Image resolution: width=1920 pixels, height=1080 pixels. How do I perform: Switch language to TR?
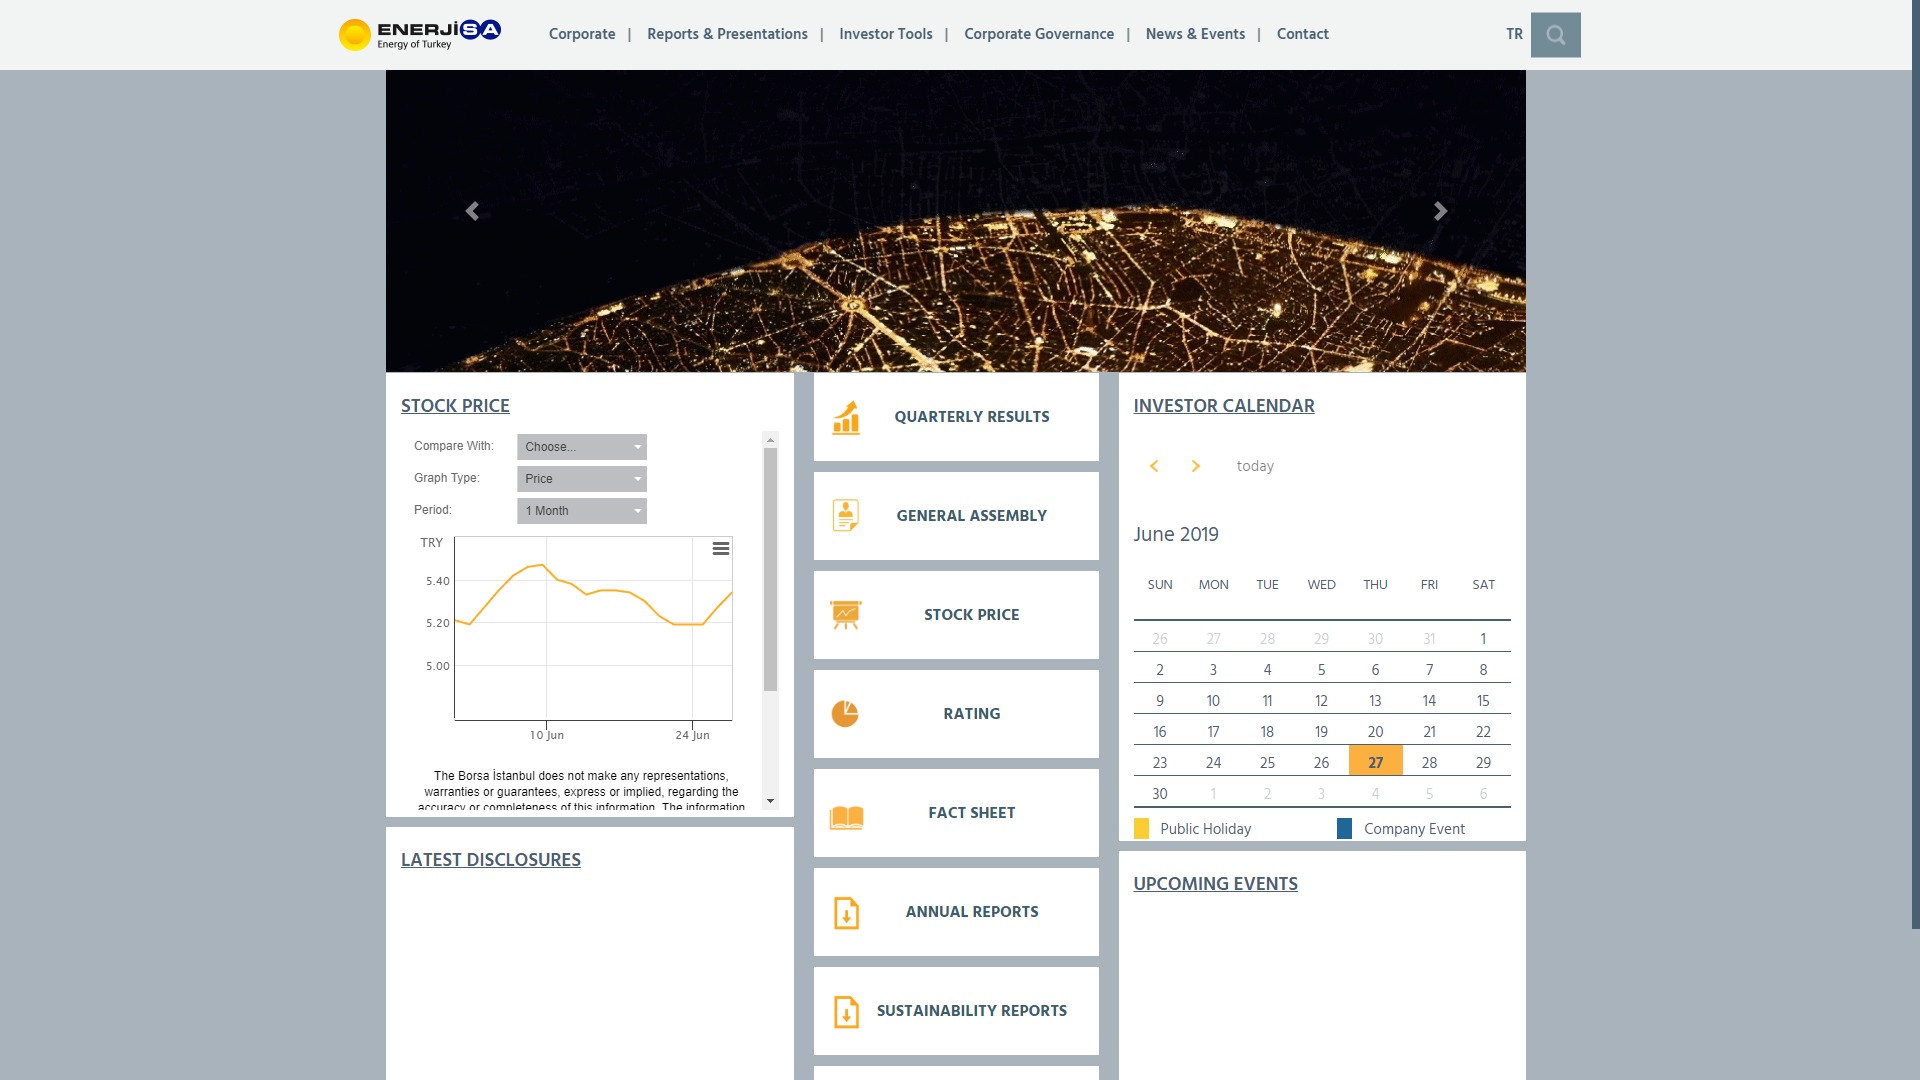click(x=1514, y=34)
